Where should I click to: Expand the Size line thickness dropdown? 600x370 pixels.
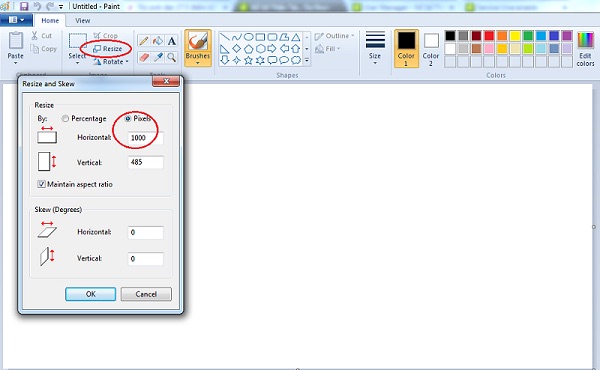pyautogui.click(x=375, y=48)
